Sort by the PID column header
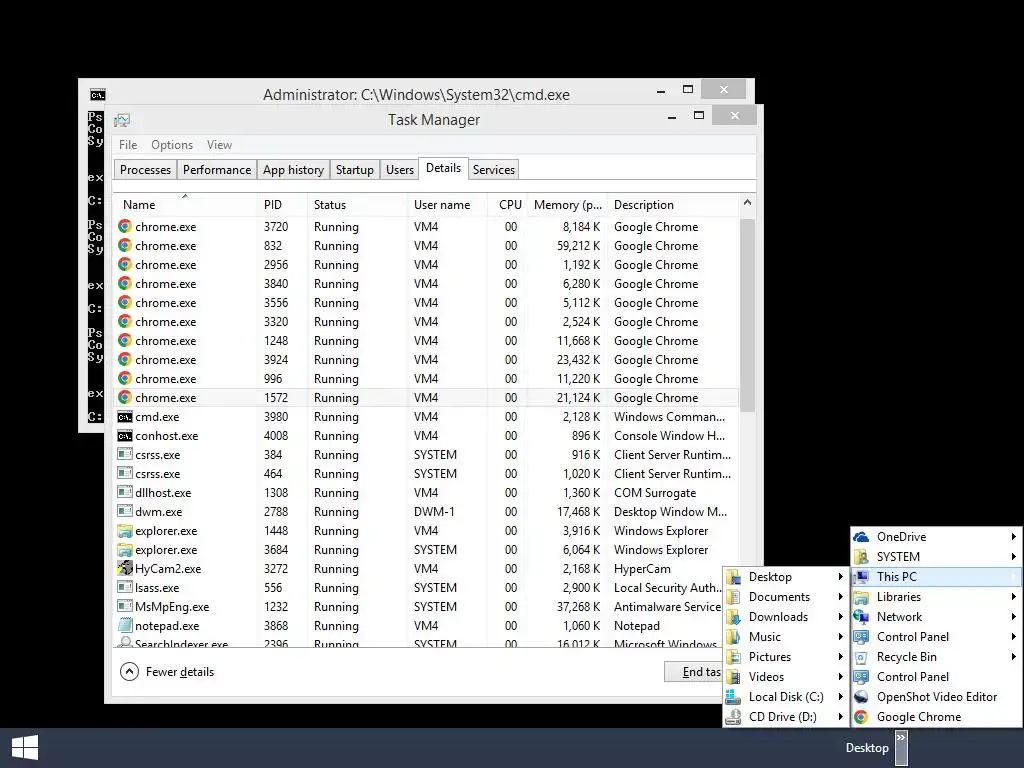 (x=281, y=204)
